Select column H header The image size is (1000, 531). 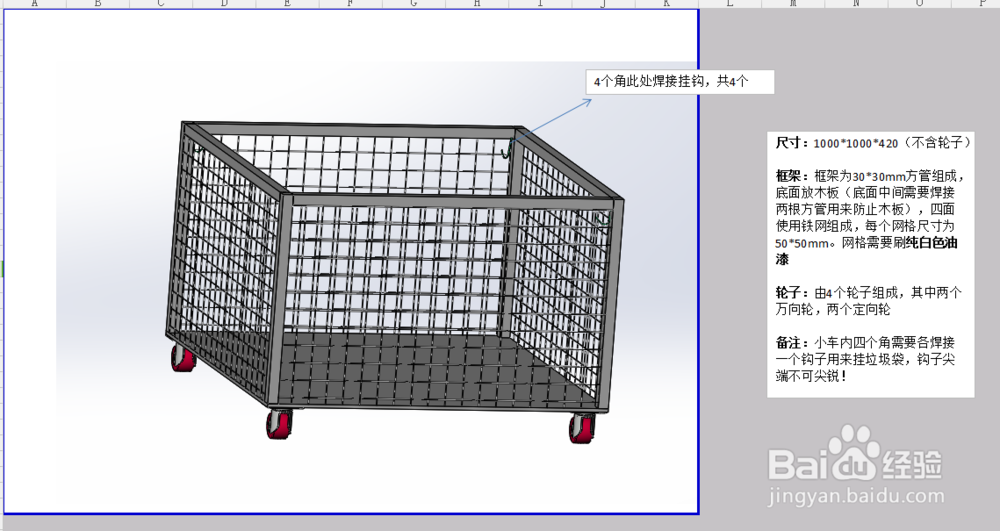pos(477,3)
